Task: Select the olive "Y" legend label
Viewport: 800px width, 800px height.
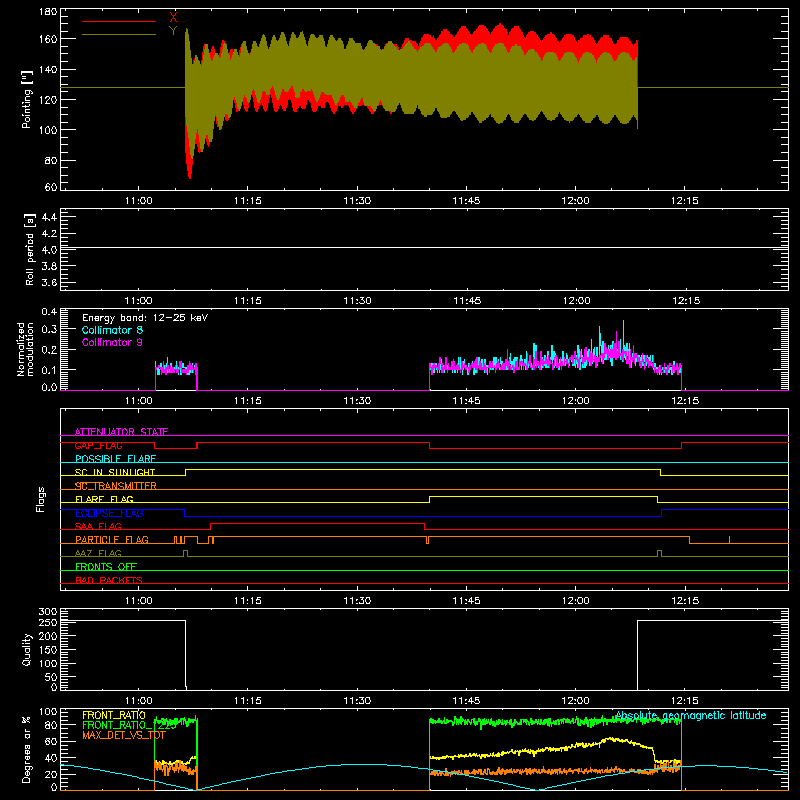Action: tap(173, 30)
